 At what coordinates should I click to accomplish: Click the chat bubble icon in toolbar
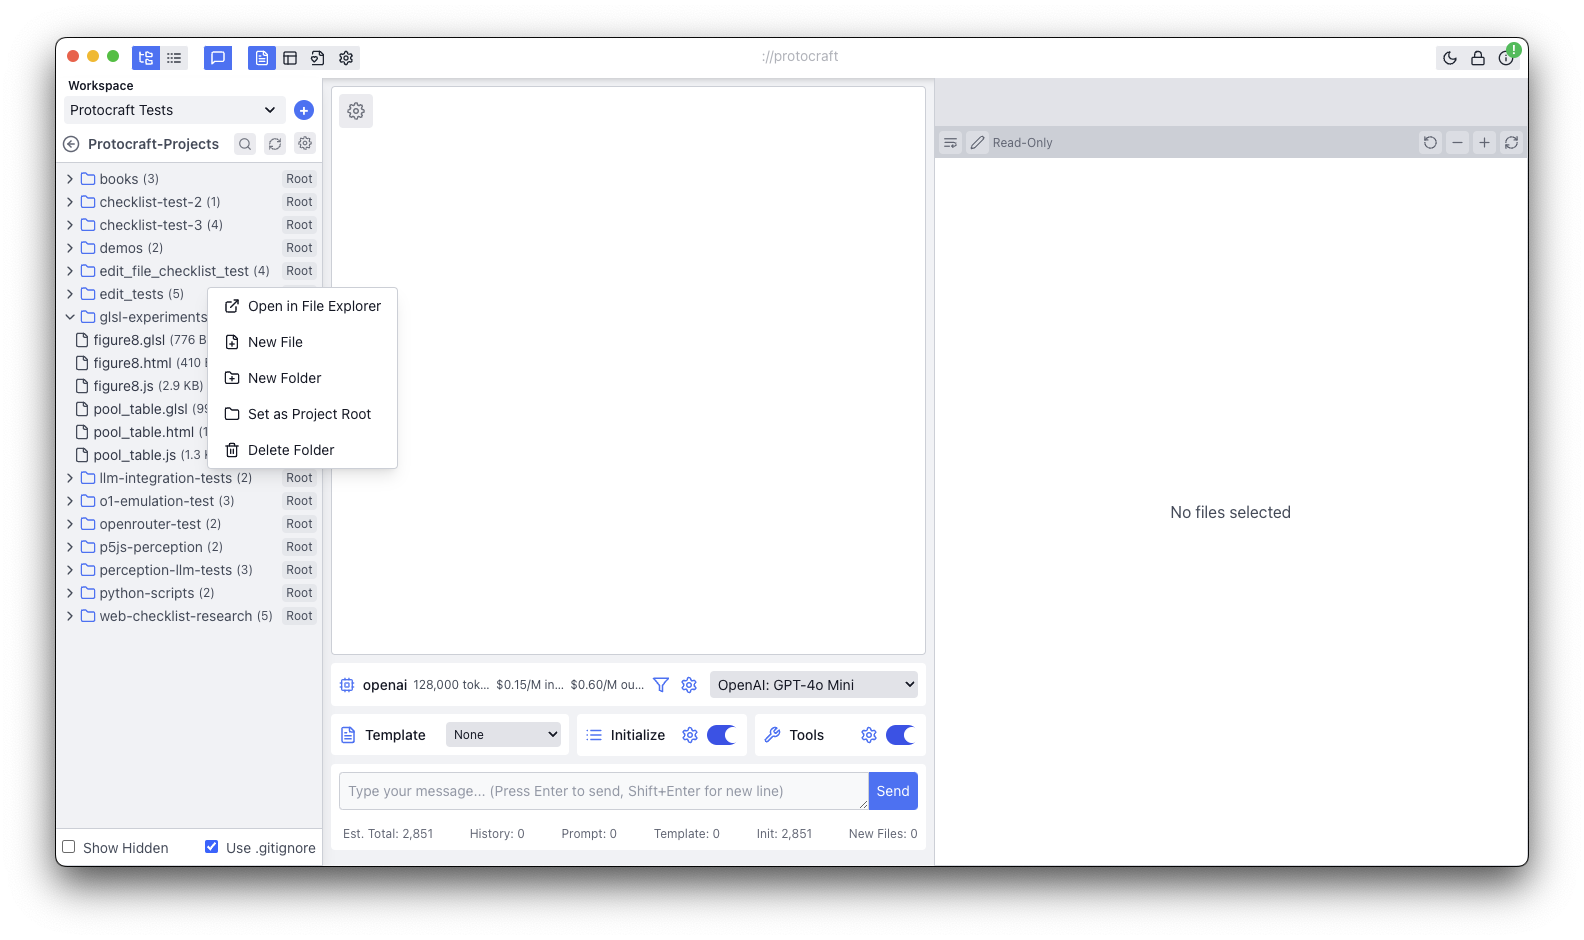click(218, 58)
